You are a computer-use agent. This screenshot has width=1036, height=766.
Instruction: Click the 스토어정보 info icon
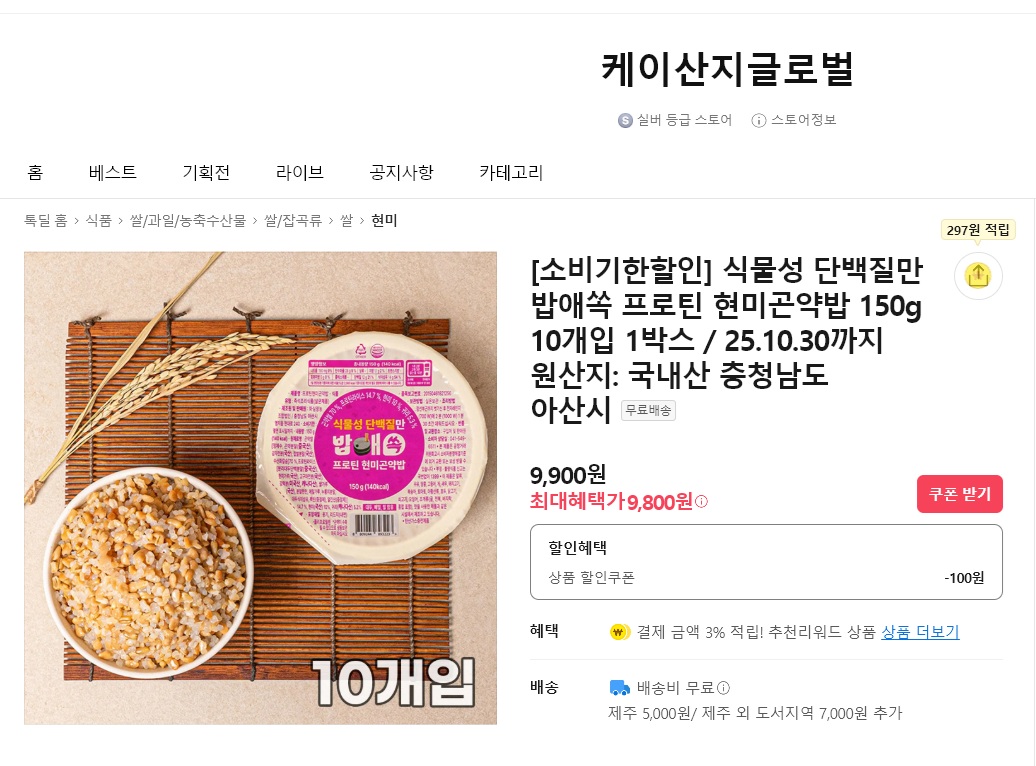(x=759, y=120)
